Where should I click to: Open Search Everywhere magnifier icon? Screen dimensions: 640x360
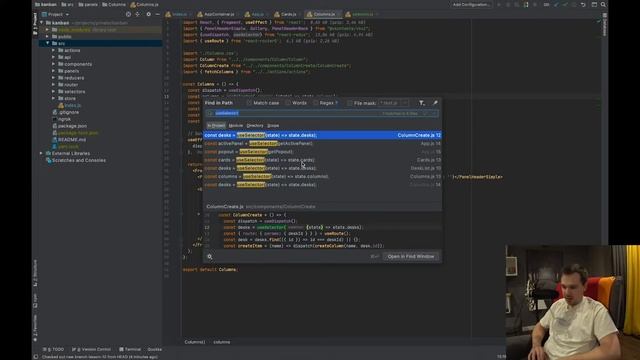[603, 4]
